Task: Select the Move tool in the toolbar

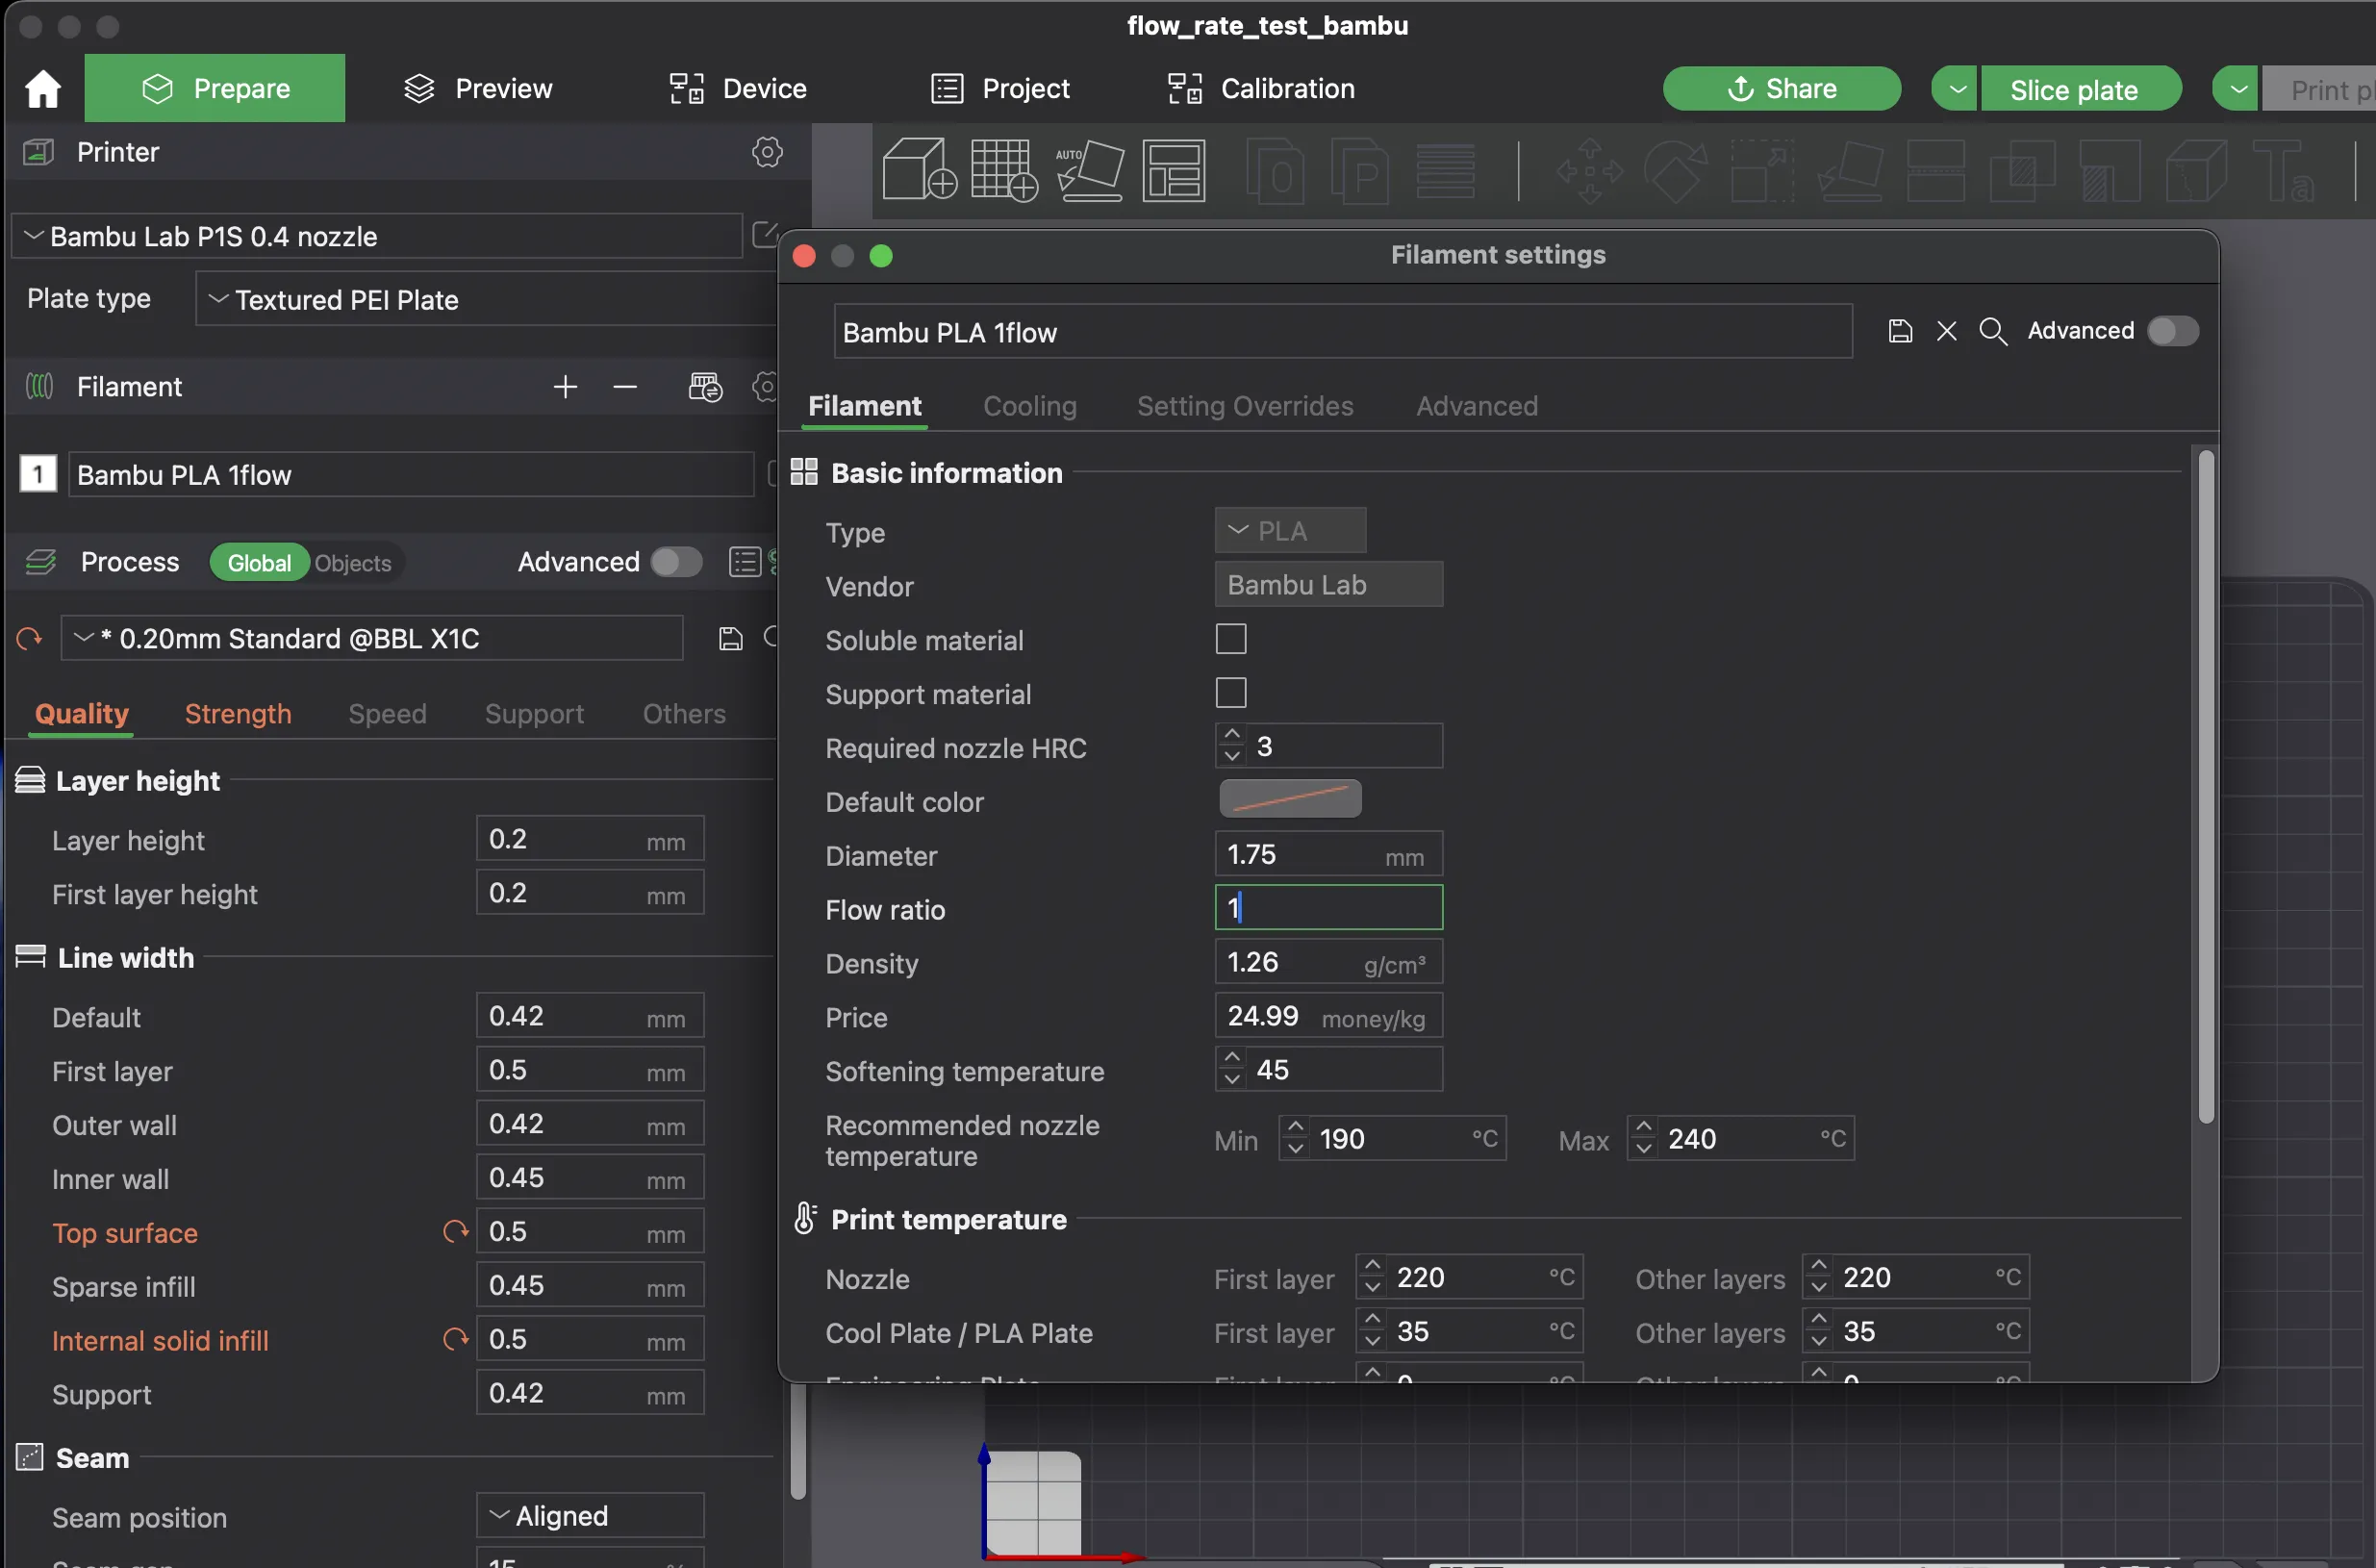Action: coord(1589,170)
